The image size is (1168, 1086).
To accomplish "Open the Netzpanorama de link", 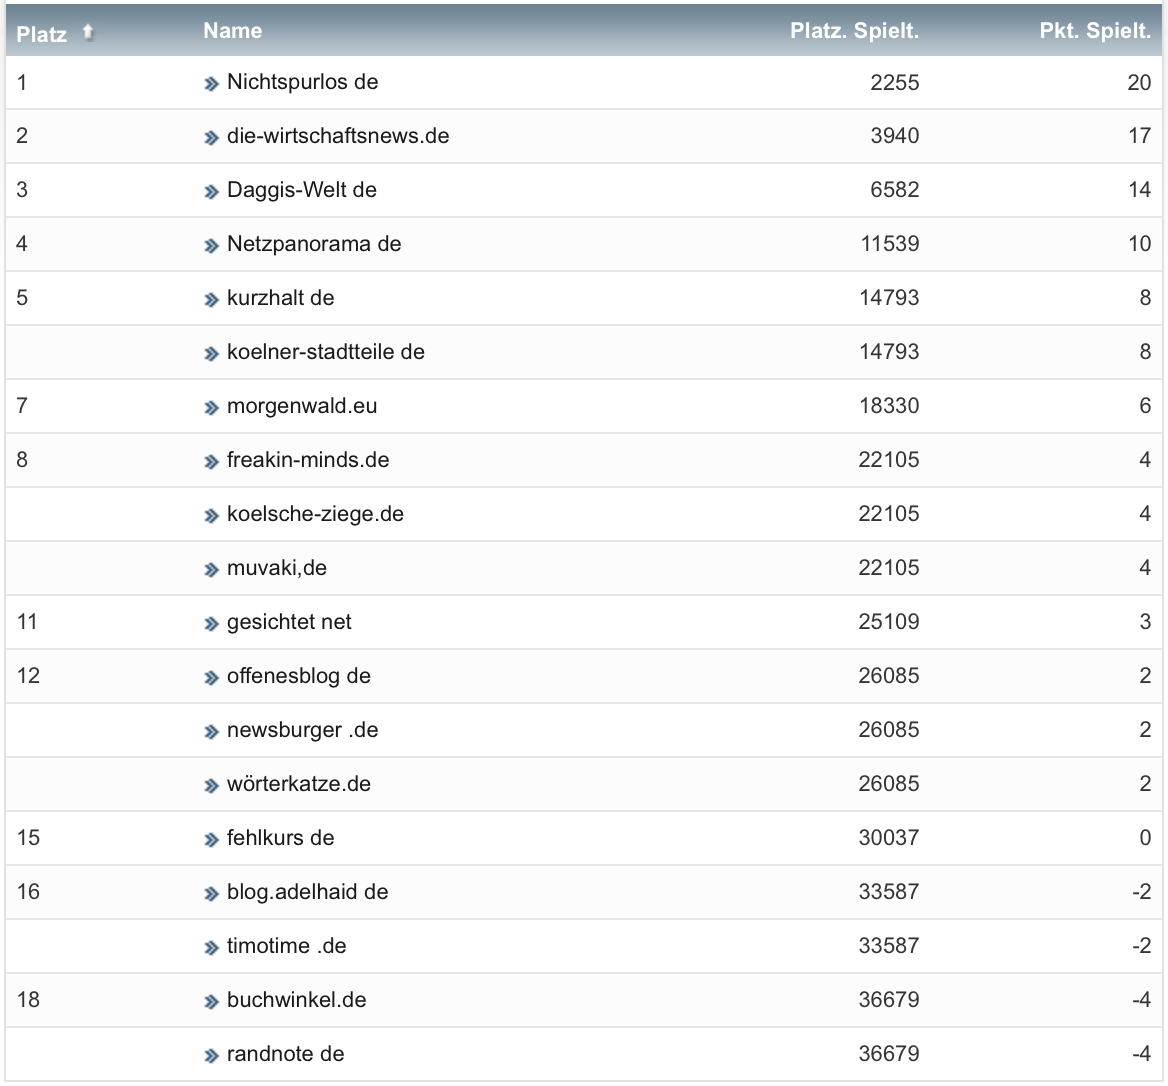I will (x=314, y=244).
